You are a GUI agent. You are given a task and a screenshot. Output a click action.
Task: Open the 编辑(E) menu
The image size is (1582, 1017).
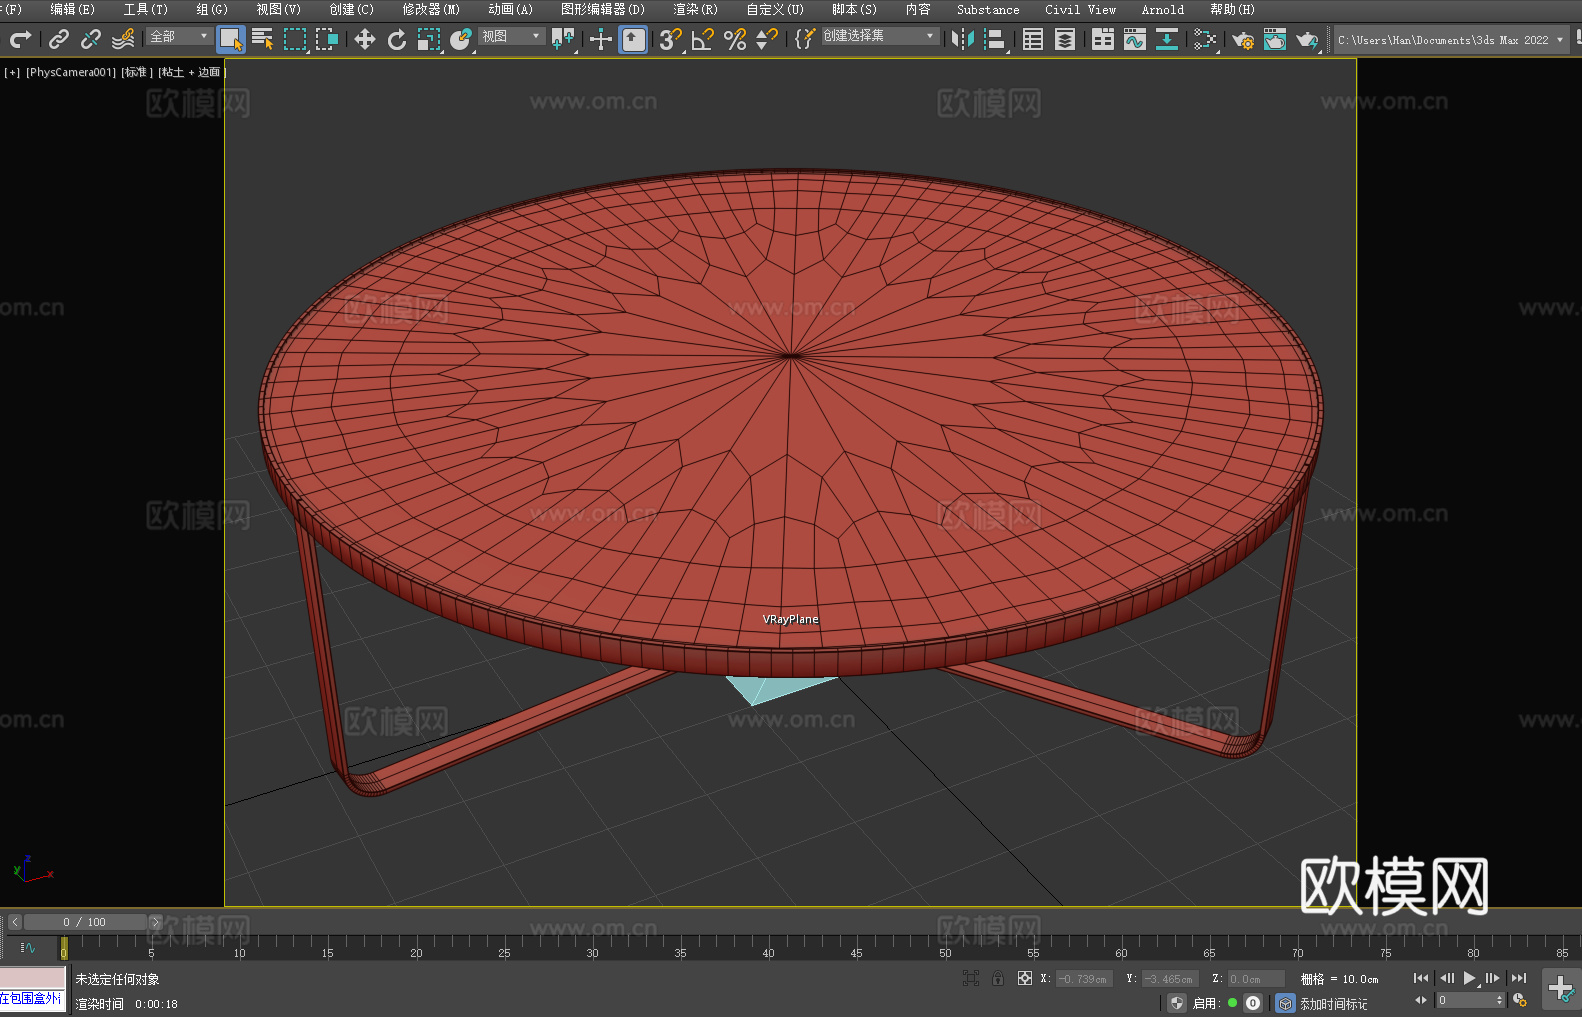coord(72,9)
